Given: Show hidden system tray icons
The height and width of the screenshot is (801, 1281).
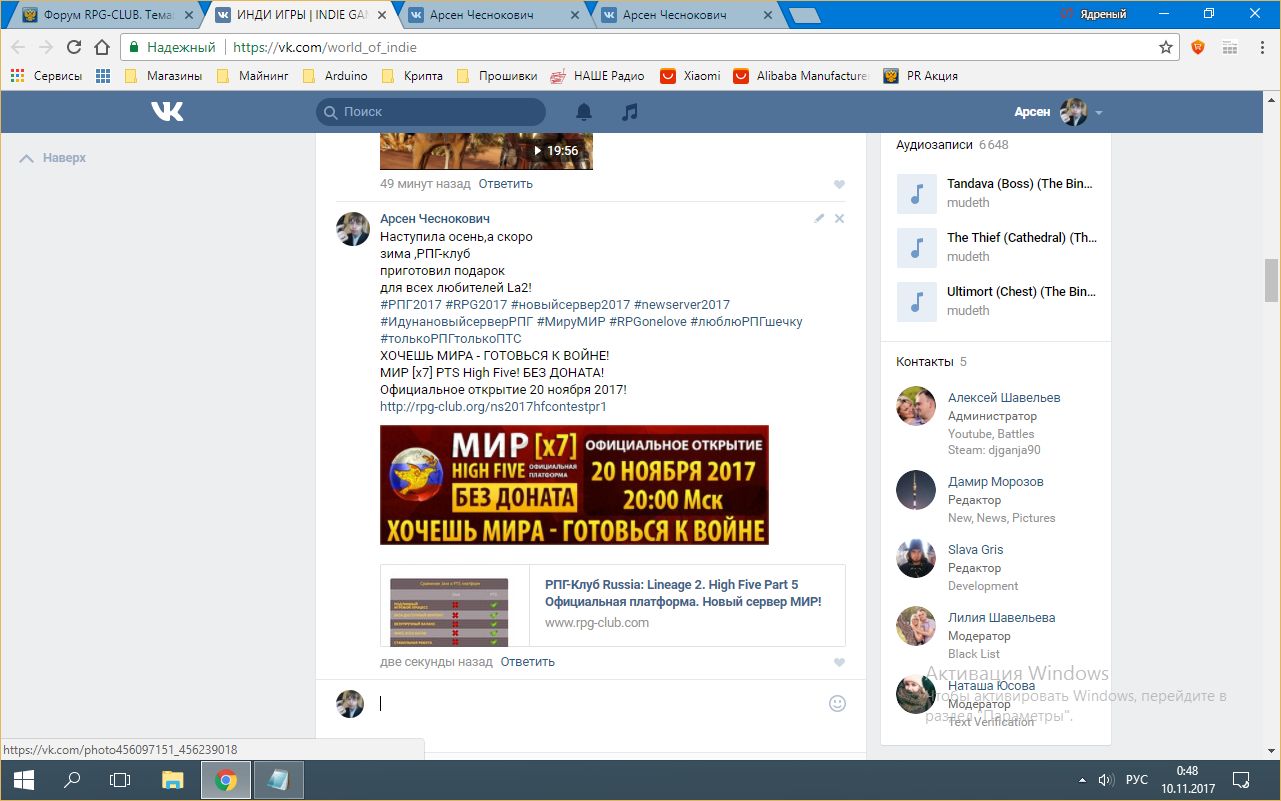Looking at the screenshot, I should click(x=1082, y=780).
